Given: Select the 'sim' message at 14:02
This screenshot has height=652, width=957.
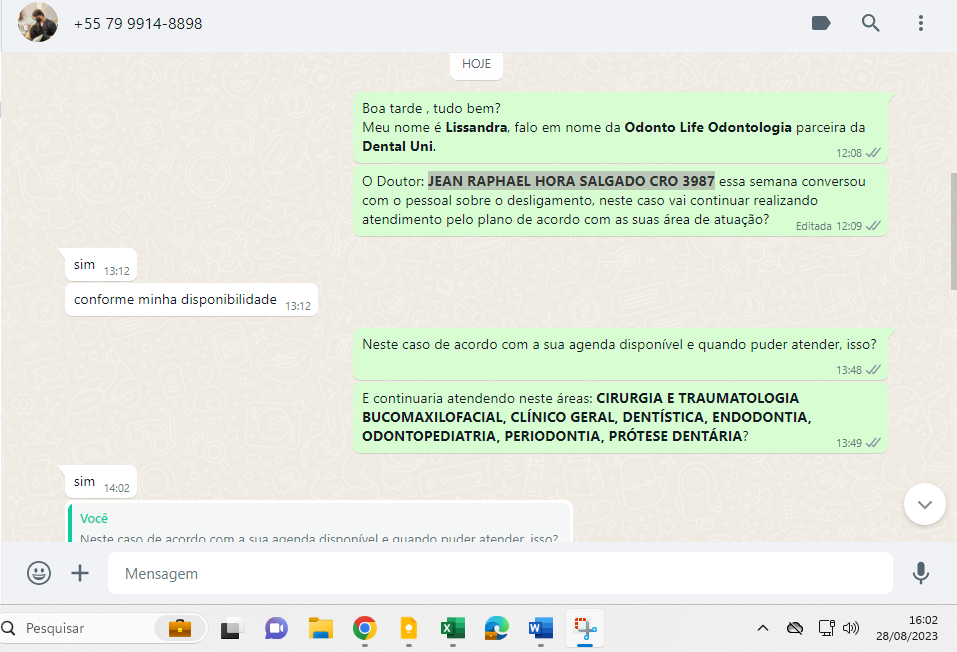Looking at the screenshot, I should pyautogui.click(x=101, y=482).
